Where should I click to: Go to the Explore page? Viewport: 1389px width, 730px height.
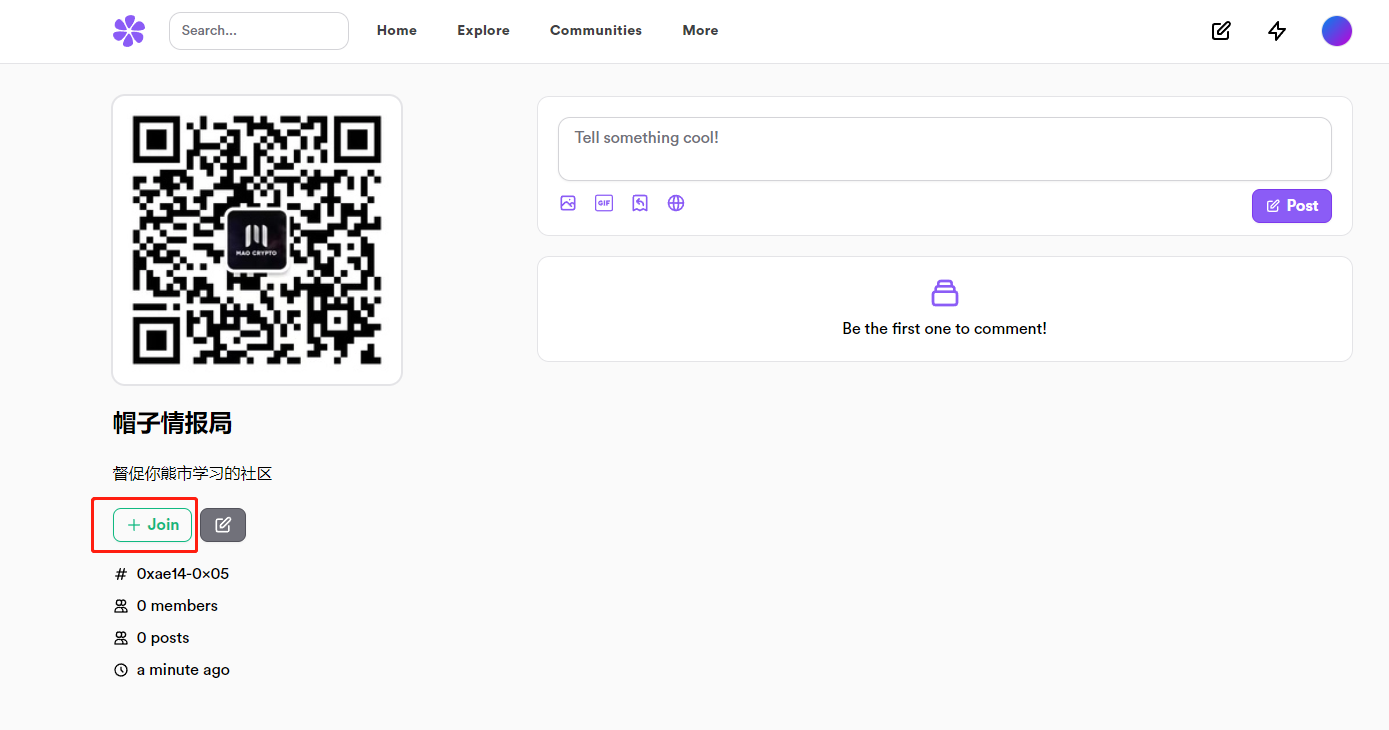(x=484, y=31)
